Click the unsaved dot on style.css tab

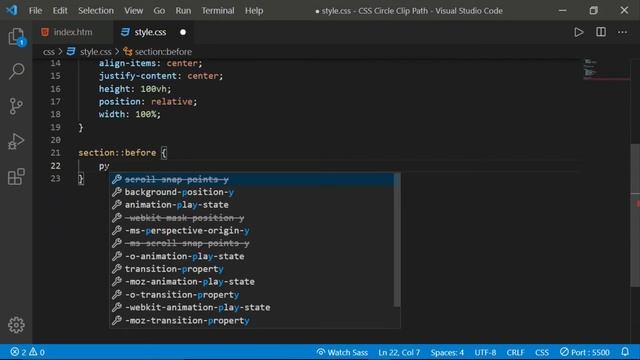[x=183, y=32]
